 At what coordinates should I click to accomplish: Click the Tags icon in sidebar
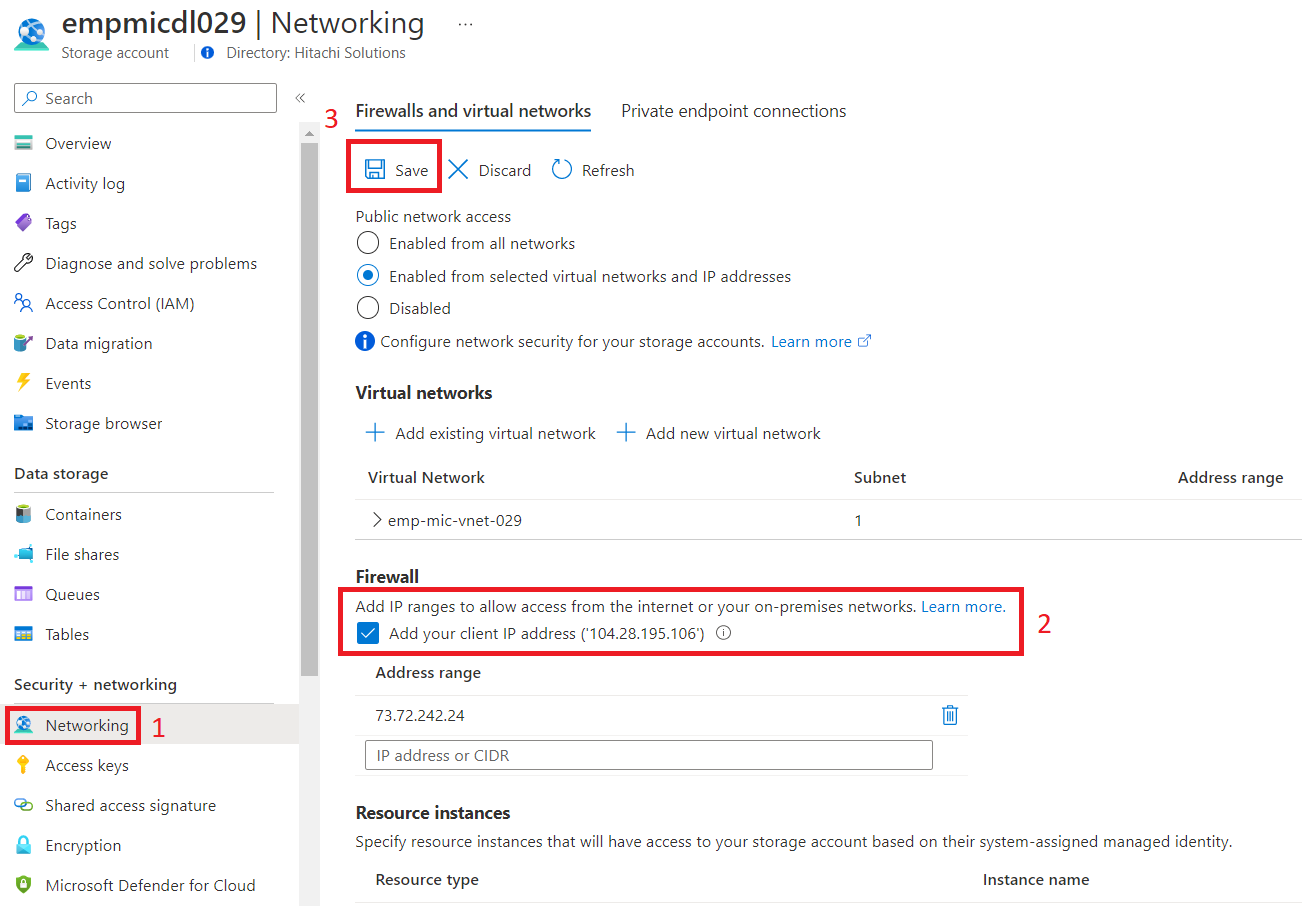[24, 223]
